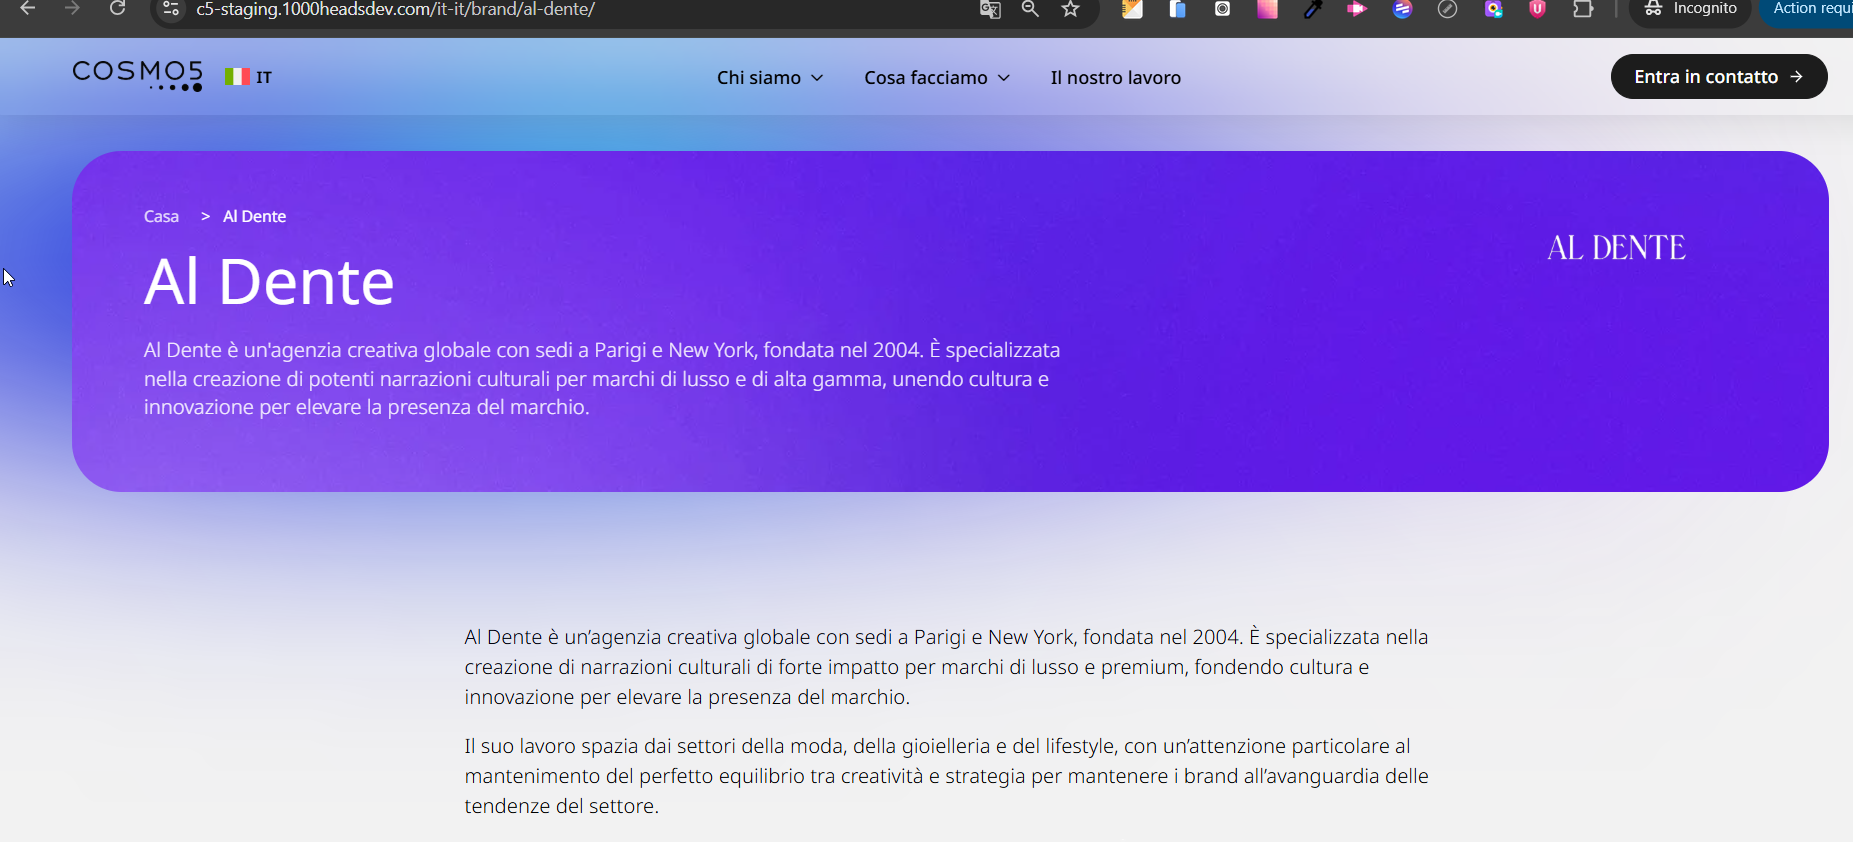Image resolution: width=1853 pixels, height=842 pixels.
Task: Click the body paragraph starting Al Dente è un'agenzia
Action: (946, 667)
